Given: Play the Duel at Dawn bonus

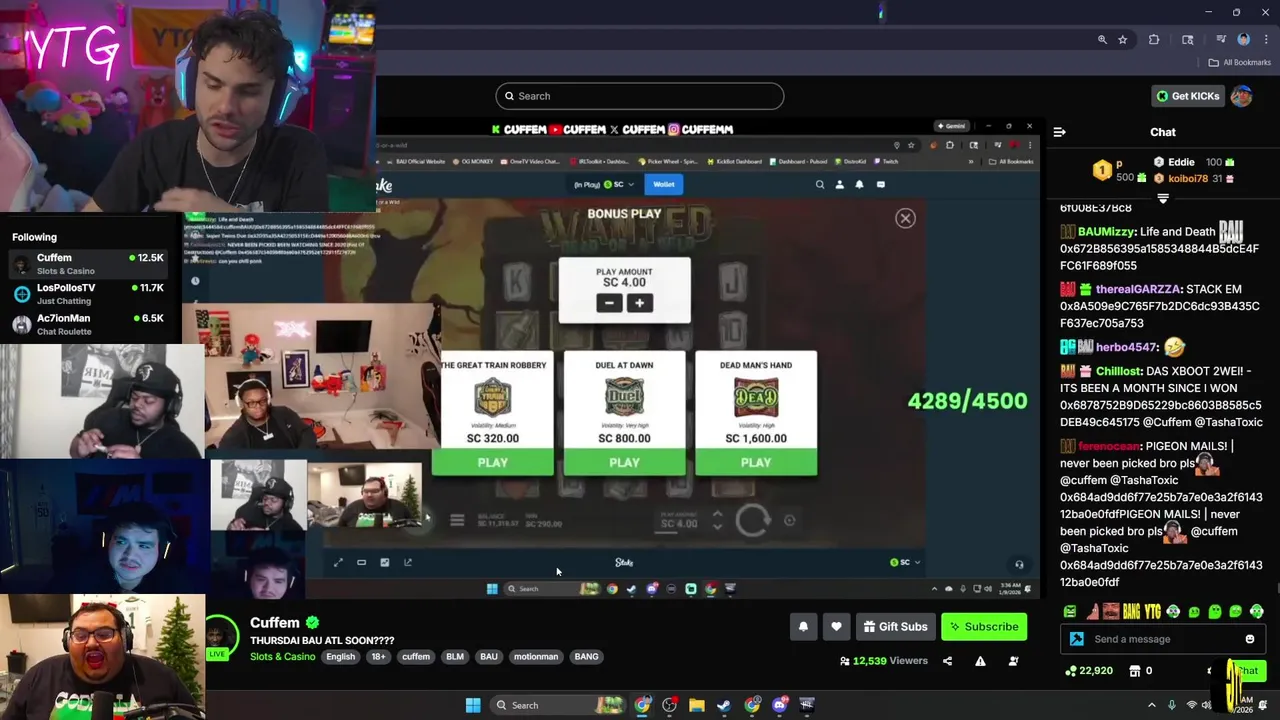Looking at the screenshot, I should click(624, 463).
